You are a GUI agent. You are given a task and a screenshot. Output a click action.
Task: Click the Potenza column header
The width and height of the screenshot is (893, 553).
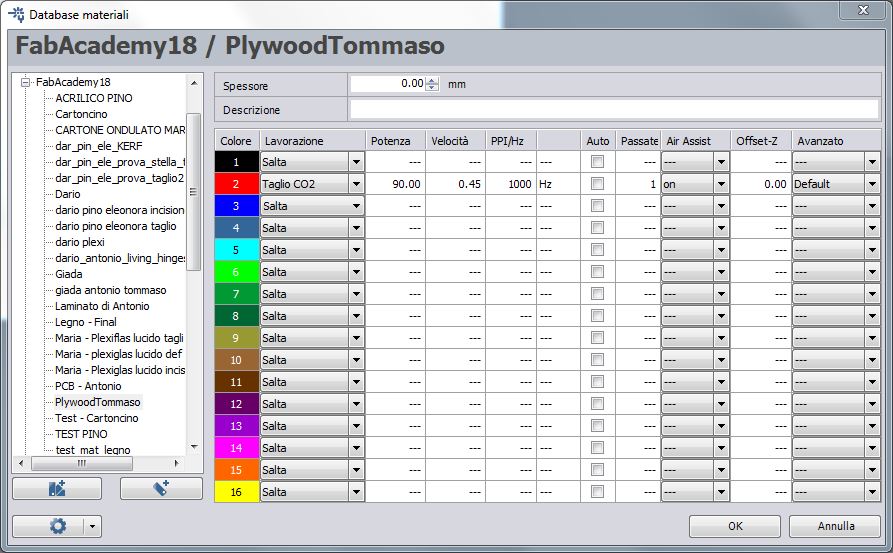coord(396,141)
